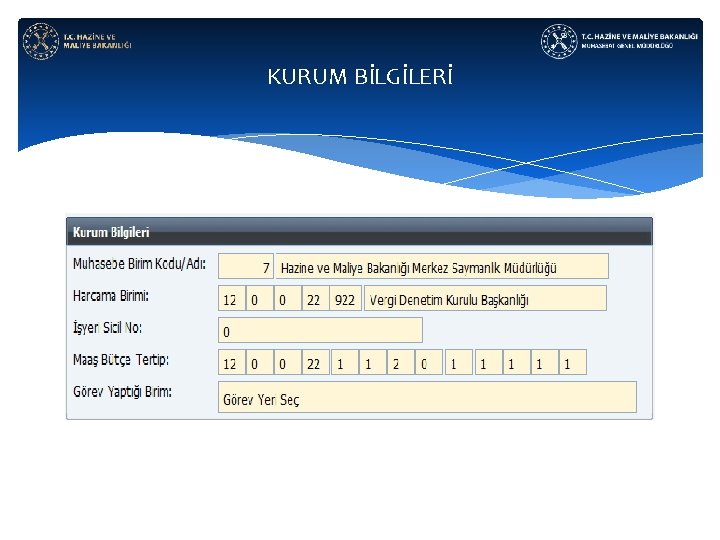Open the Görev Yeri Seç selection field

click(427, 397)
